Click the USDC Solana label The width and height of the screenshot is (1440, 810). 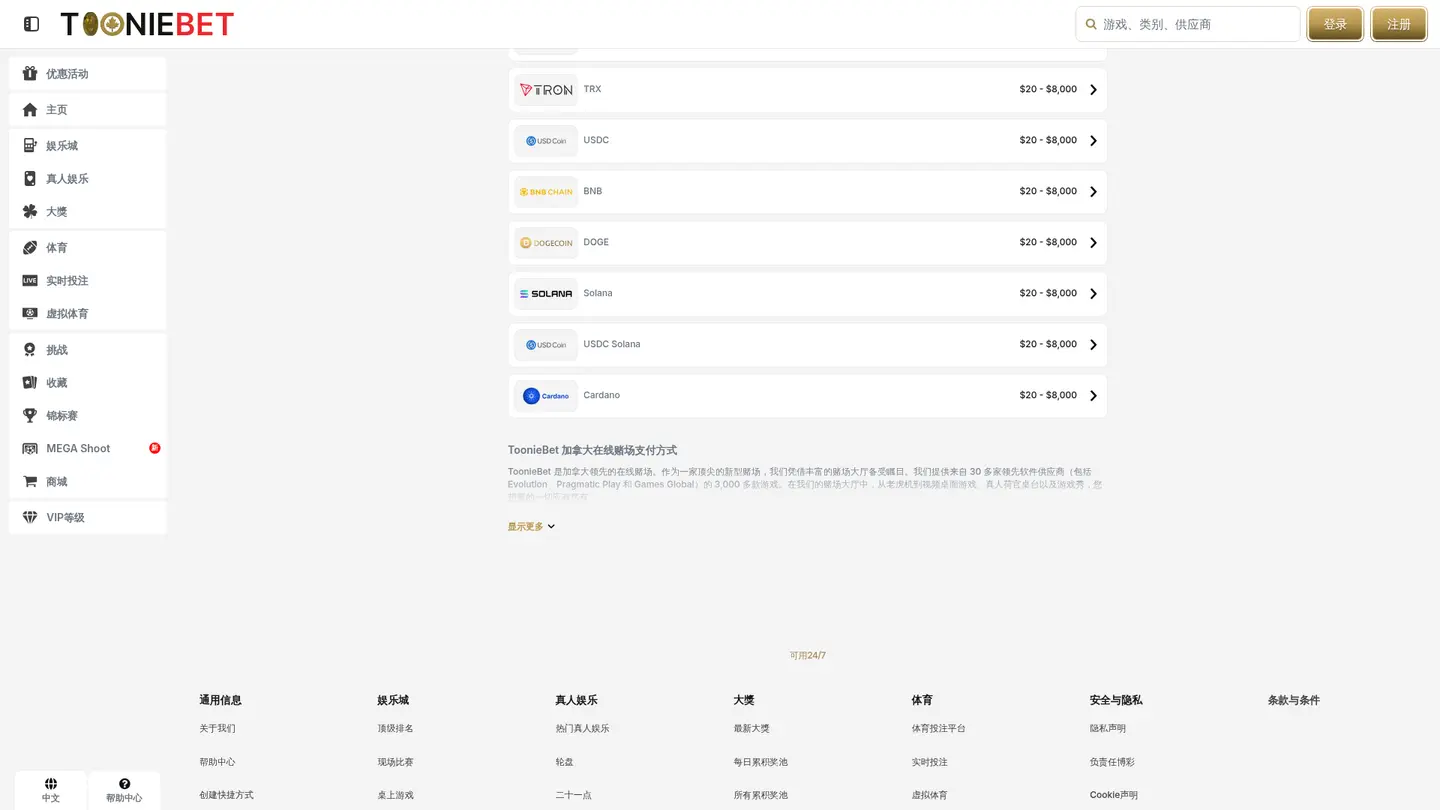612,344
